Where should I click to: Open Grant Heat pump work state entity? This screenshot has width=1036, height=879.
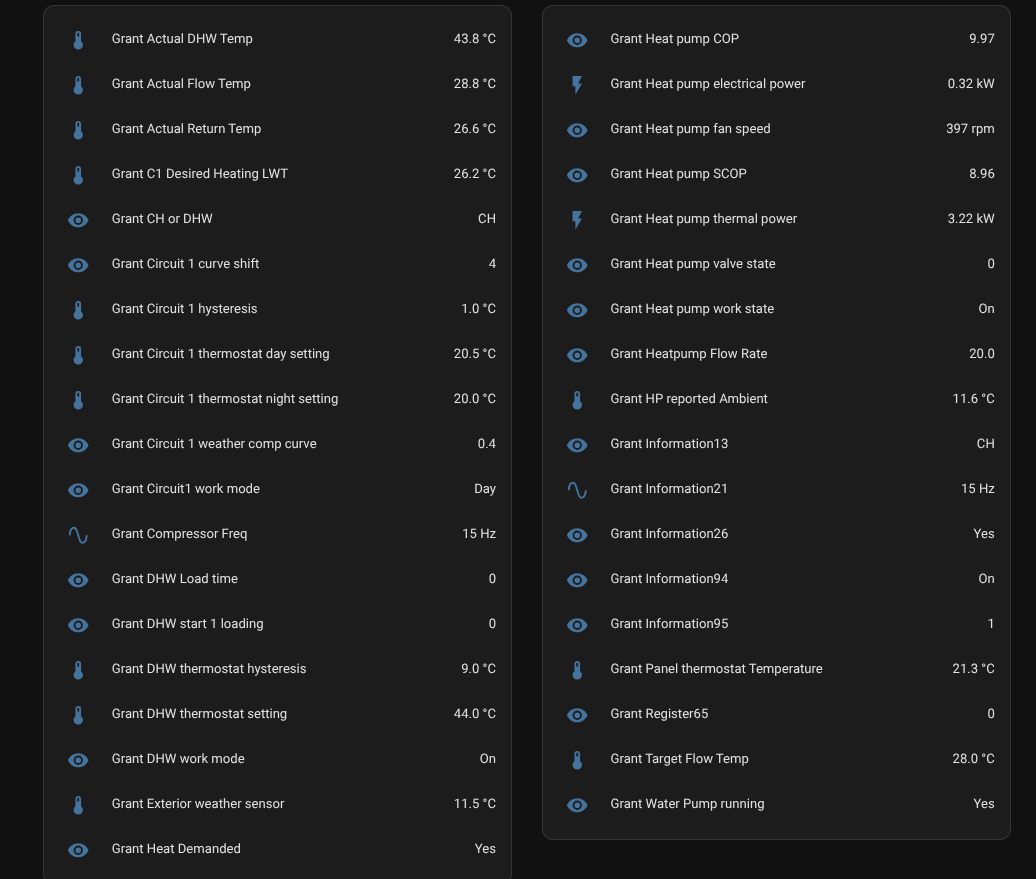692,309
